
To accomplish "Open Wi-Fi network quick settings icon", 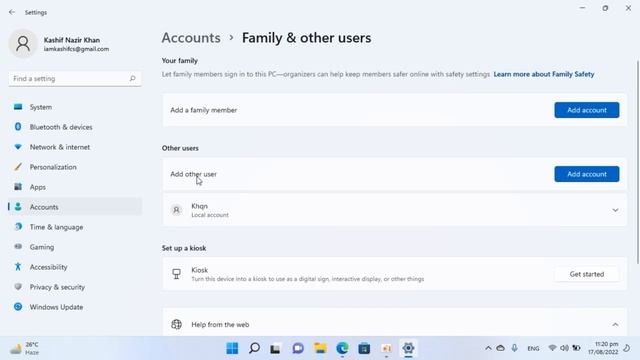I will (552, 348).
